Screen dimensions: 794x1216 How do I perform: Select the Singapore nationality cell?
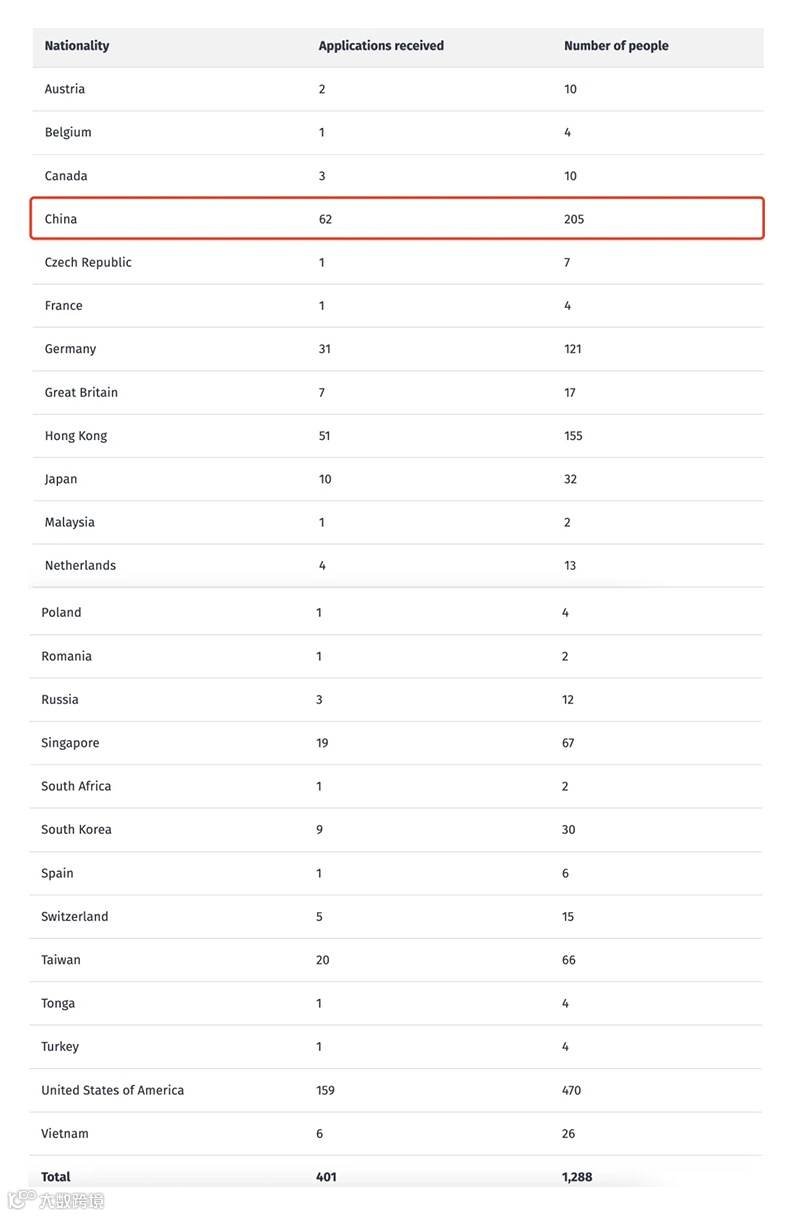click(x=70, y=743)
